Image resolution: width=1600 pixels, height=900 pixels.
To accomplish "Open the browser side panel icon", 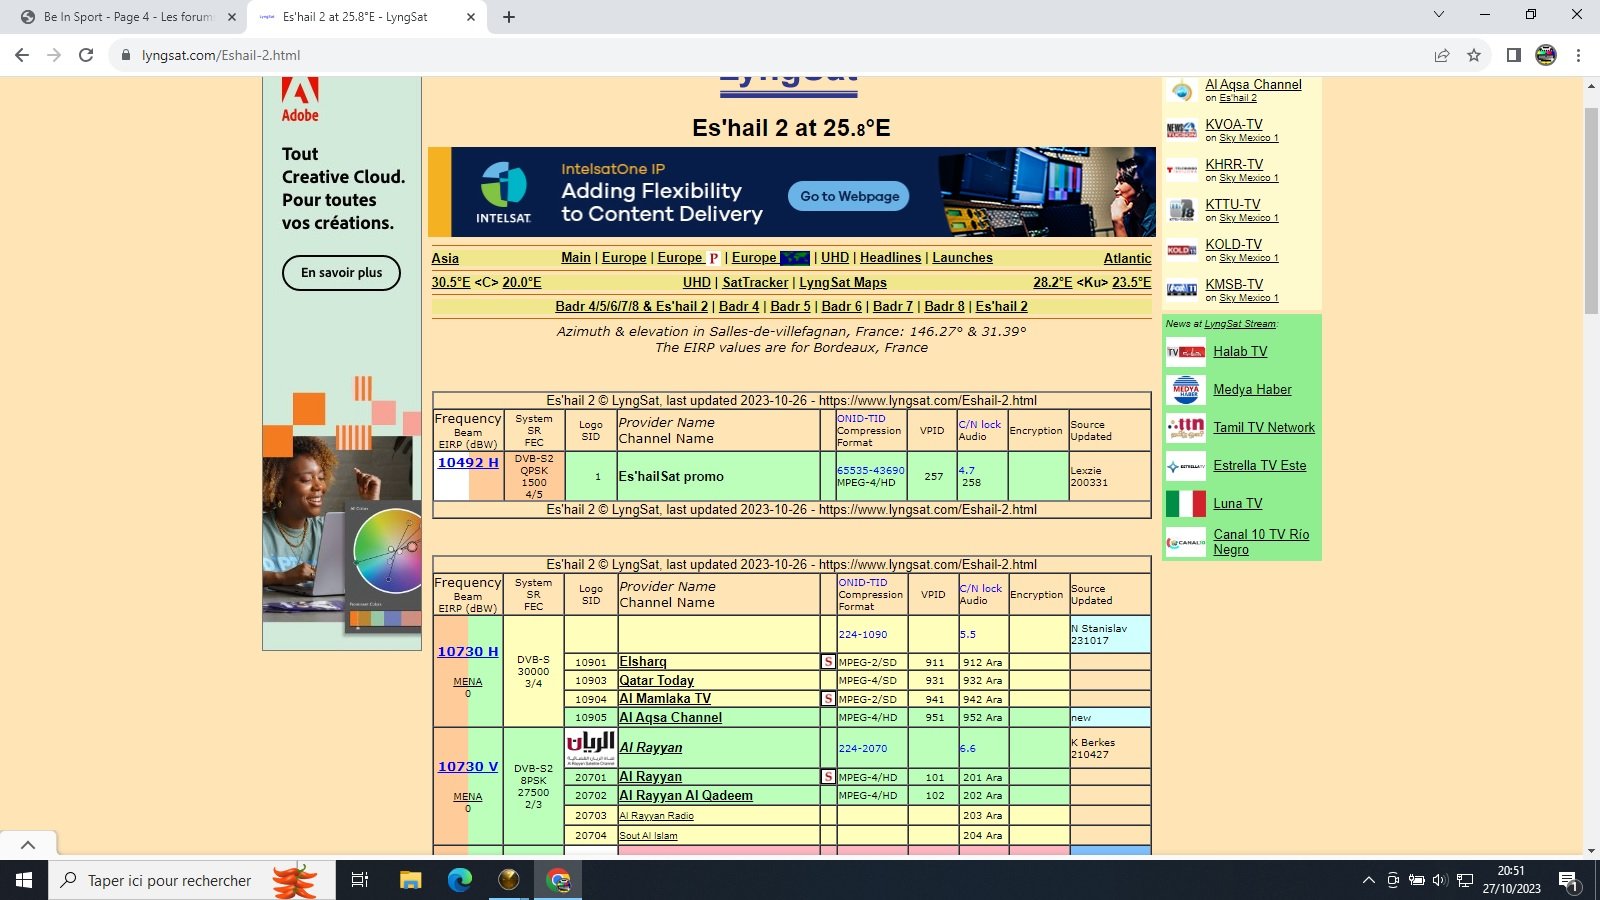I will (x=1513, y=55).
